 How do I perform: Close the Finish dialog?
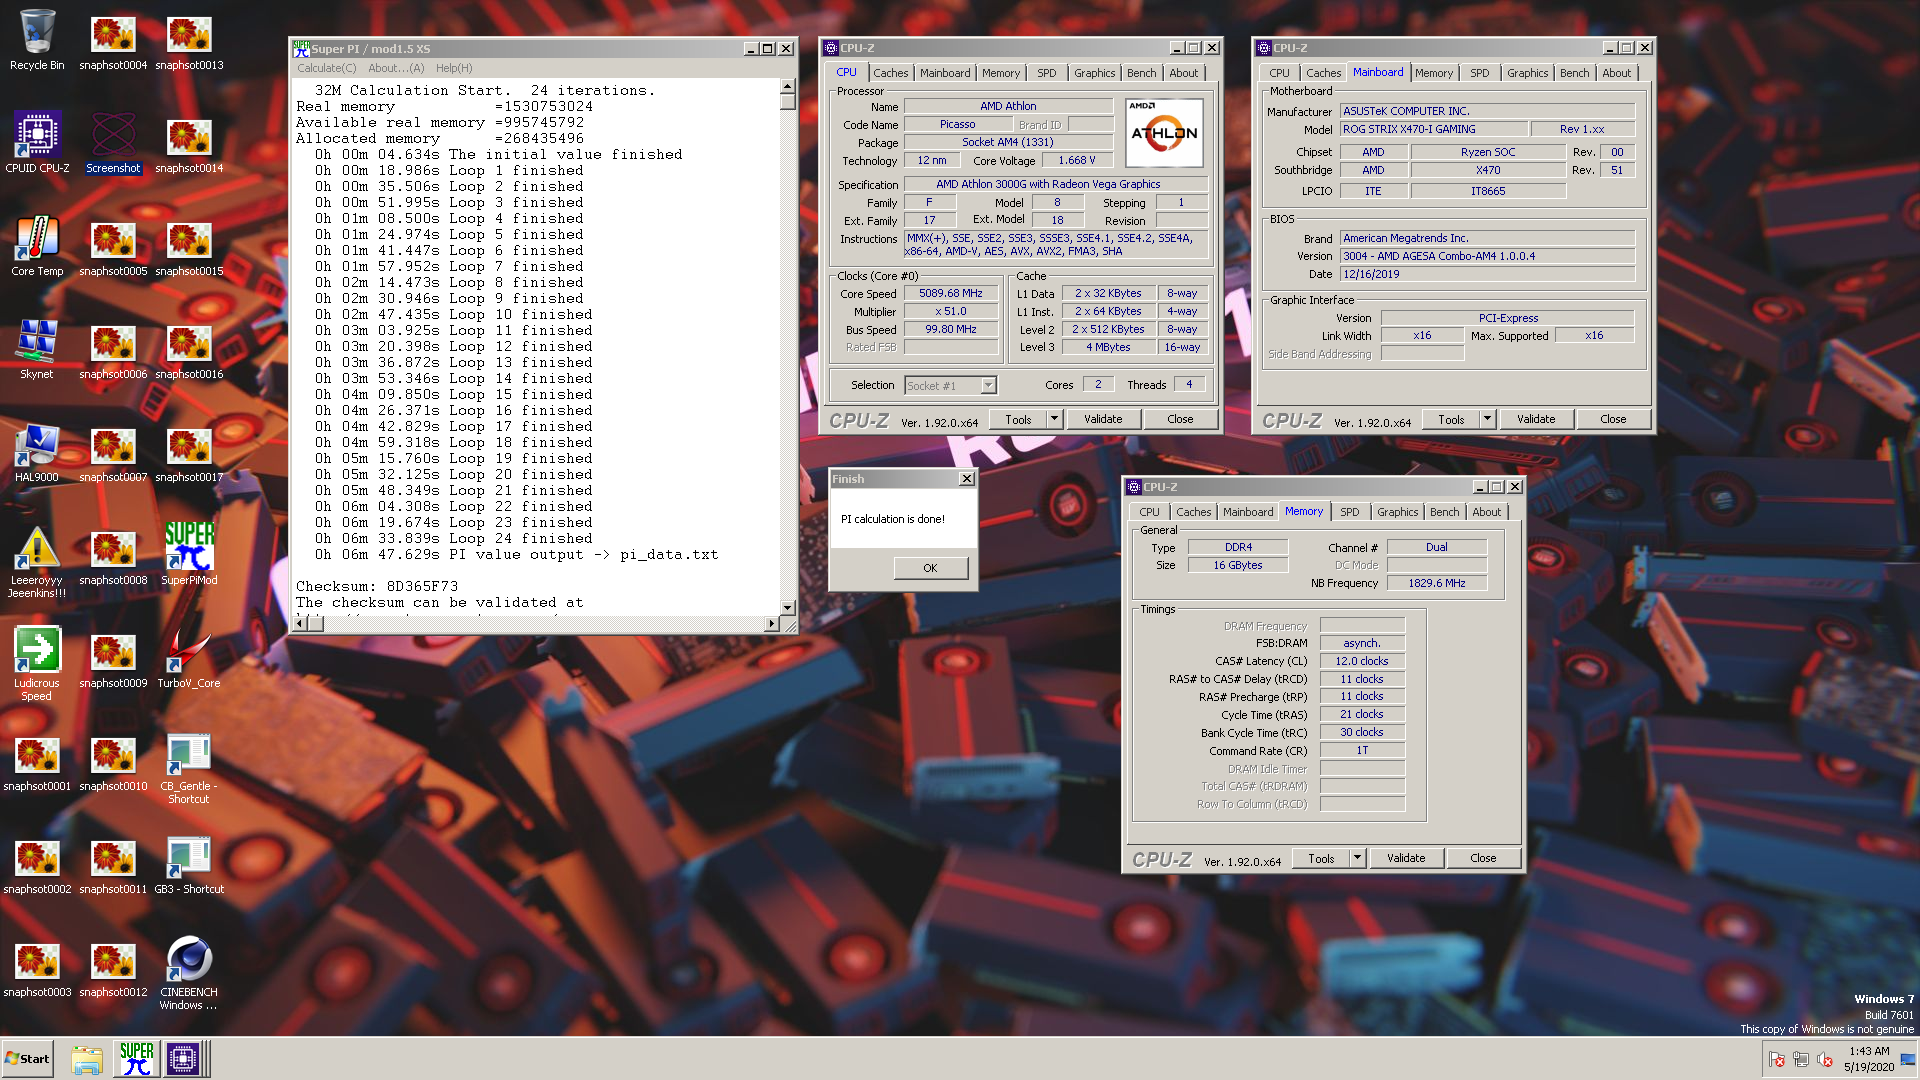coord(966,479)
